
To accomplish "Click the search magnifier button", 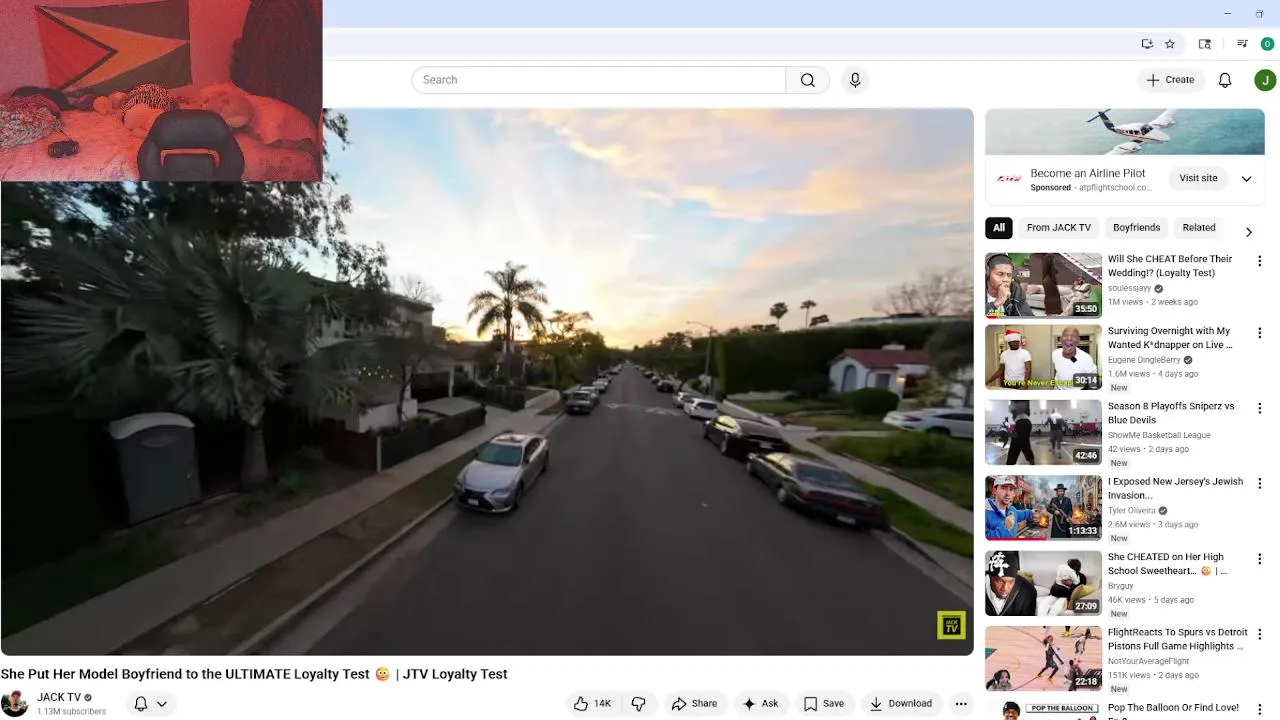I will [808, 80].
